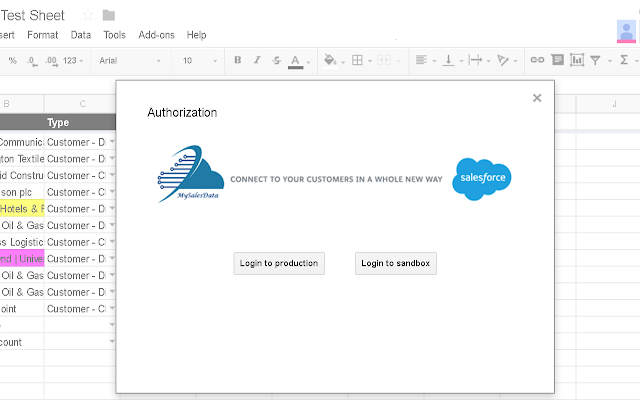The image size is (640, 400).
Task: Star the Test Sheet document
Action: pyautogui.click(x=88, y=15)
